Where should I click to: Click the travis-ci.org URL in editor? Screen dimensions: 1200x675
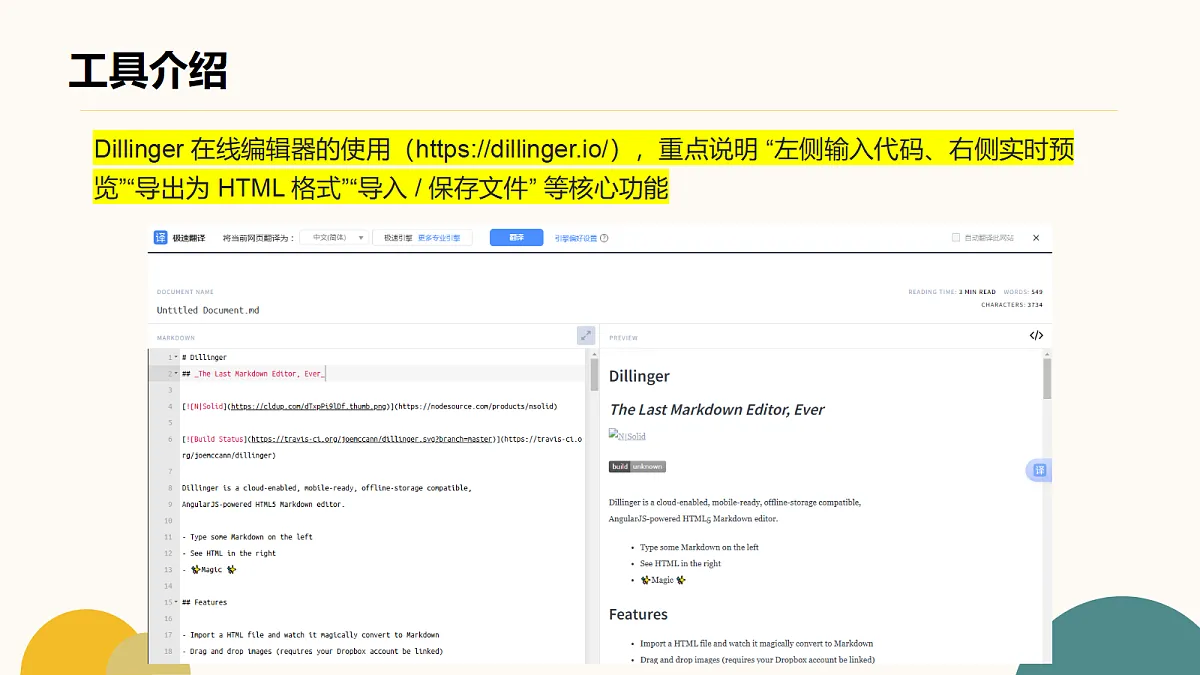[372, 439]
